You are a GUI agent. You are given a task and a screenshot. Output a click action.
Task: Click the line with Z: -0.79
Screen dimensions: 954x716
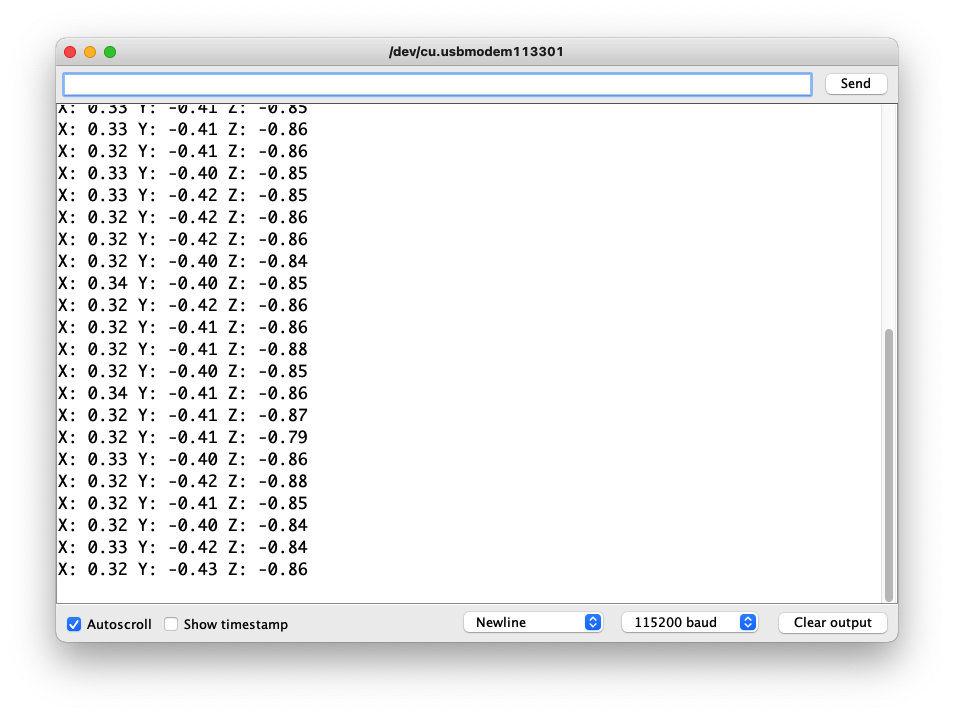tap(183, 437)
